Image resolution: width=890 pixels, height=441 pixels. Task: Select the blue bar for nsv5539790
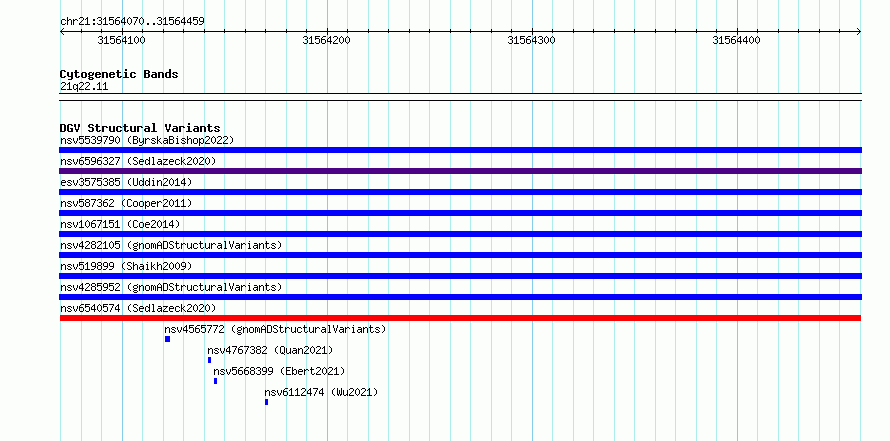[x=460, y=150]
